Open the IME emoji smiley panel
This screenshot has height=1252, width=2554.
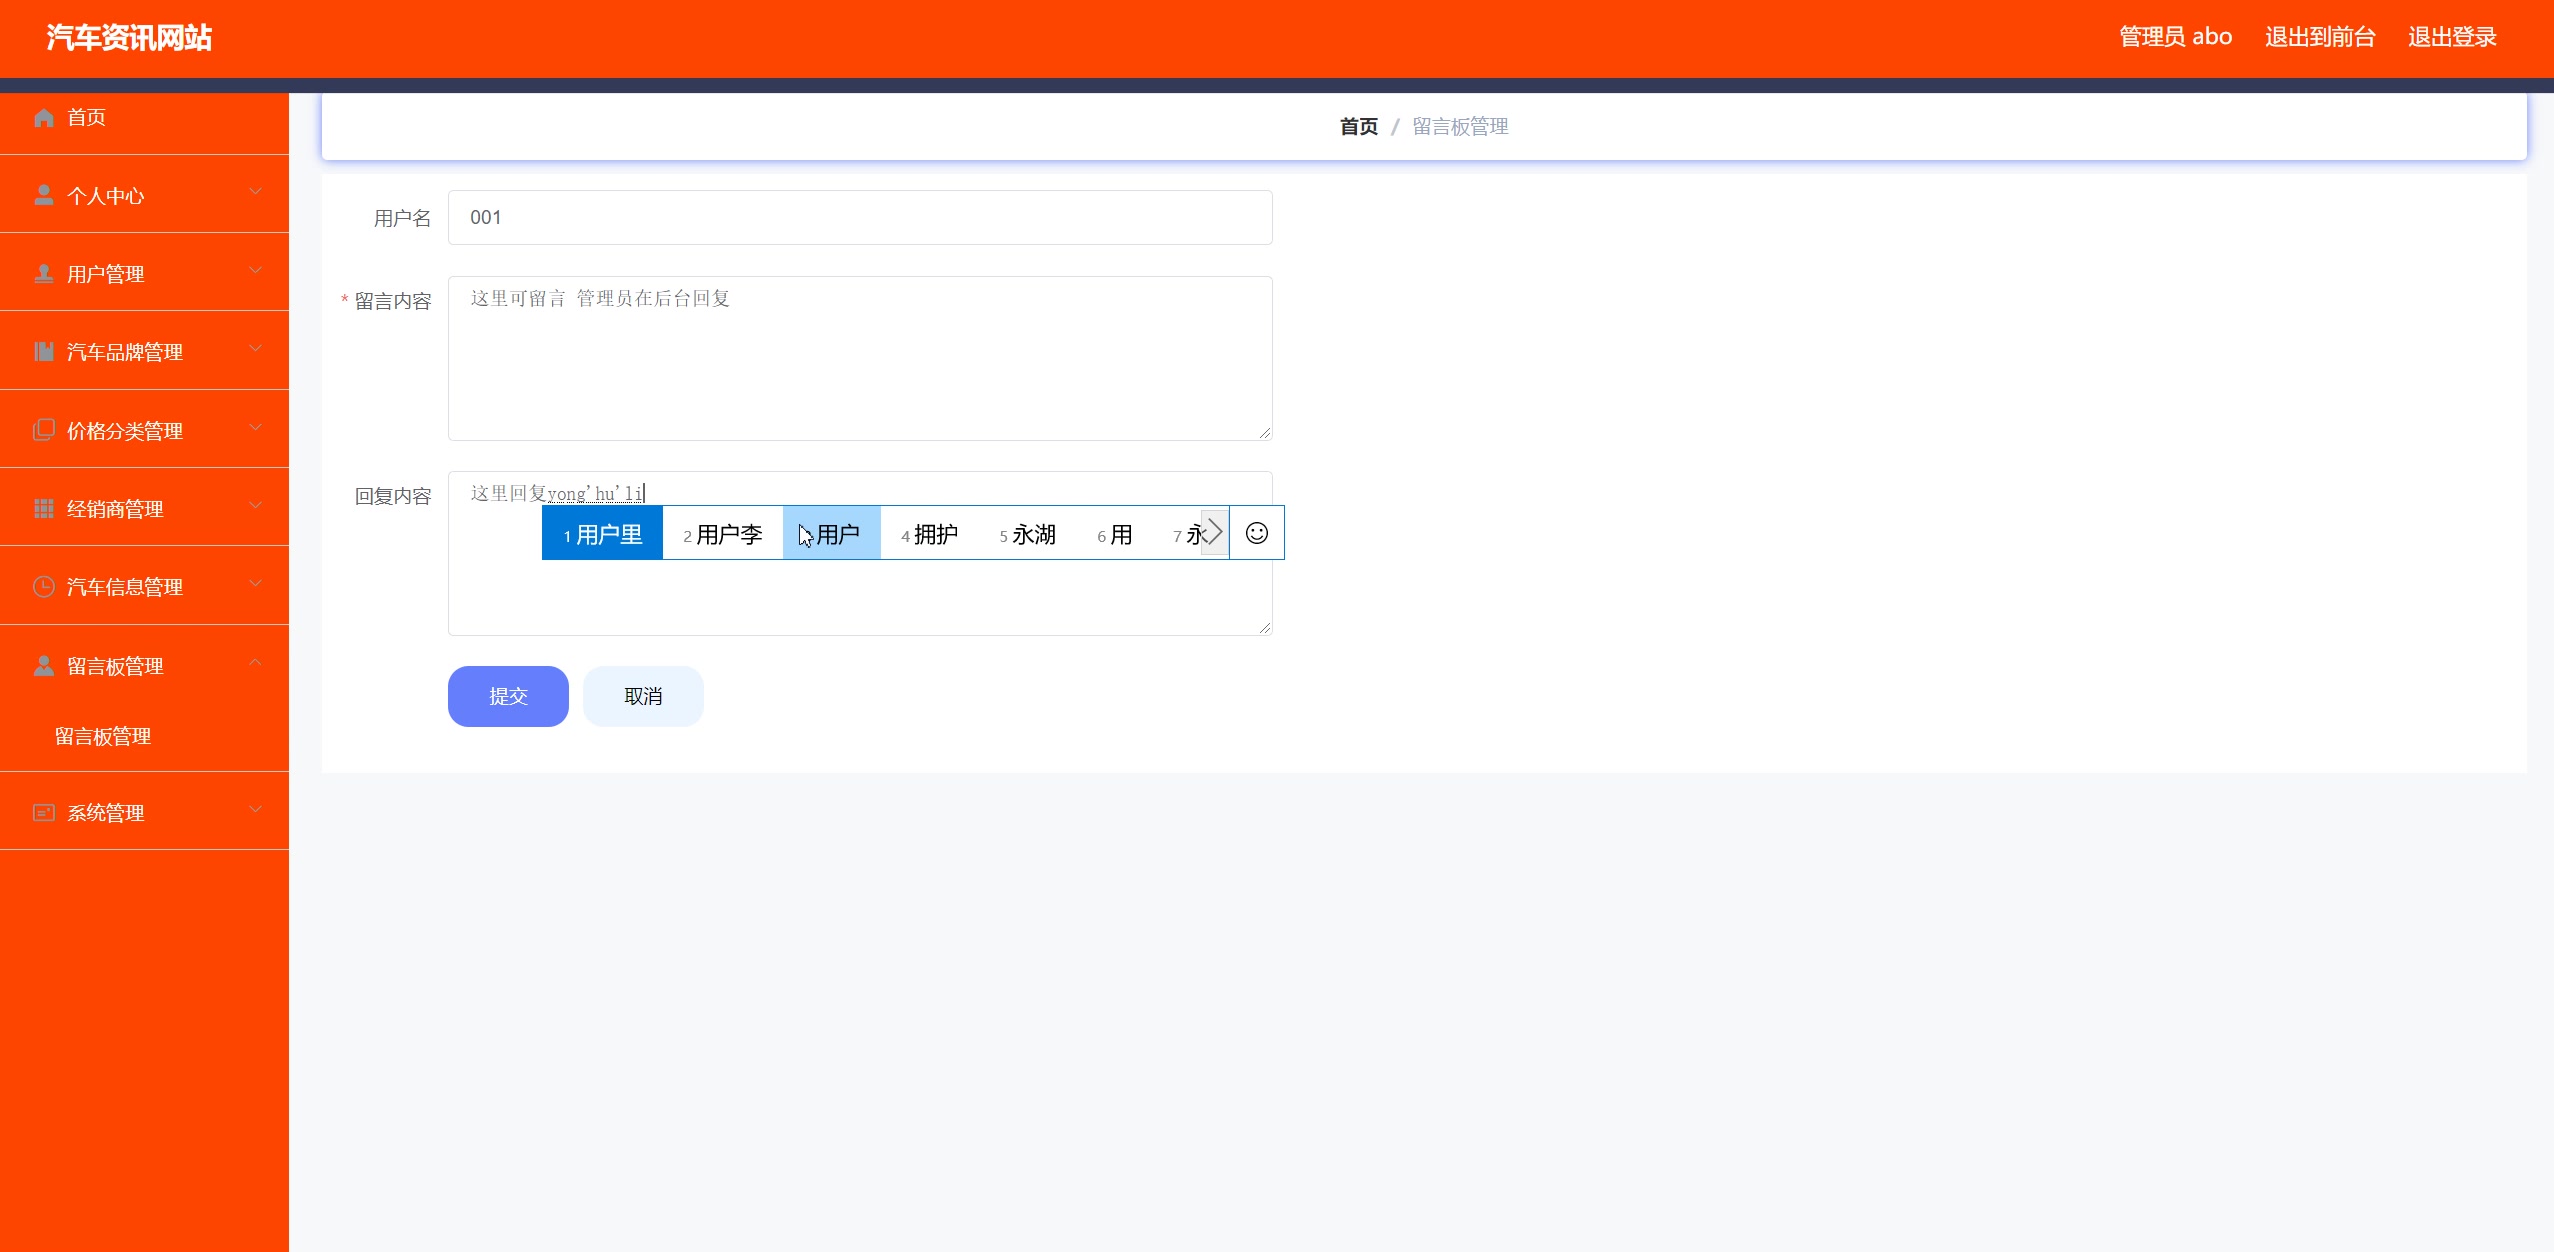(x=1257, y=533)
